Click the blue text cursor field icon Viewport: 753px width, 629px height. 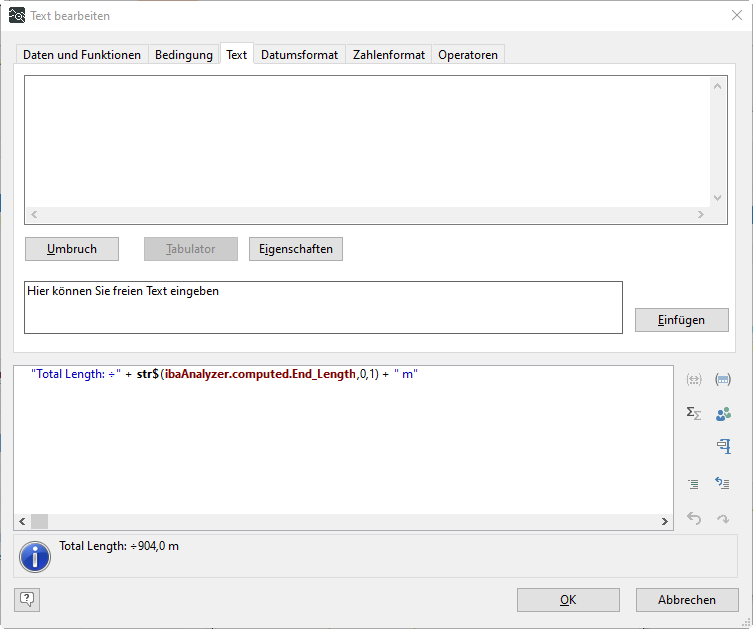point(724,447)
